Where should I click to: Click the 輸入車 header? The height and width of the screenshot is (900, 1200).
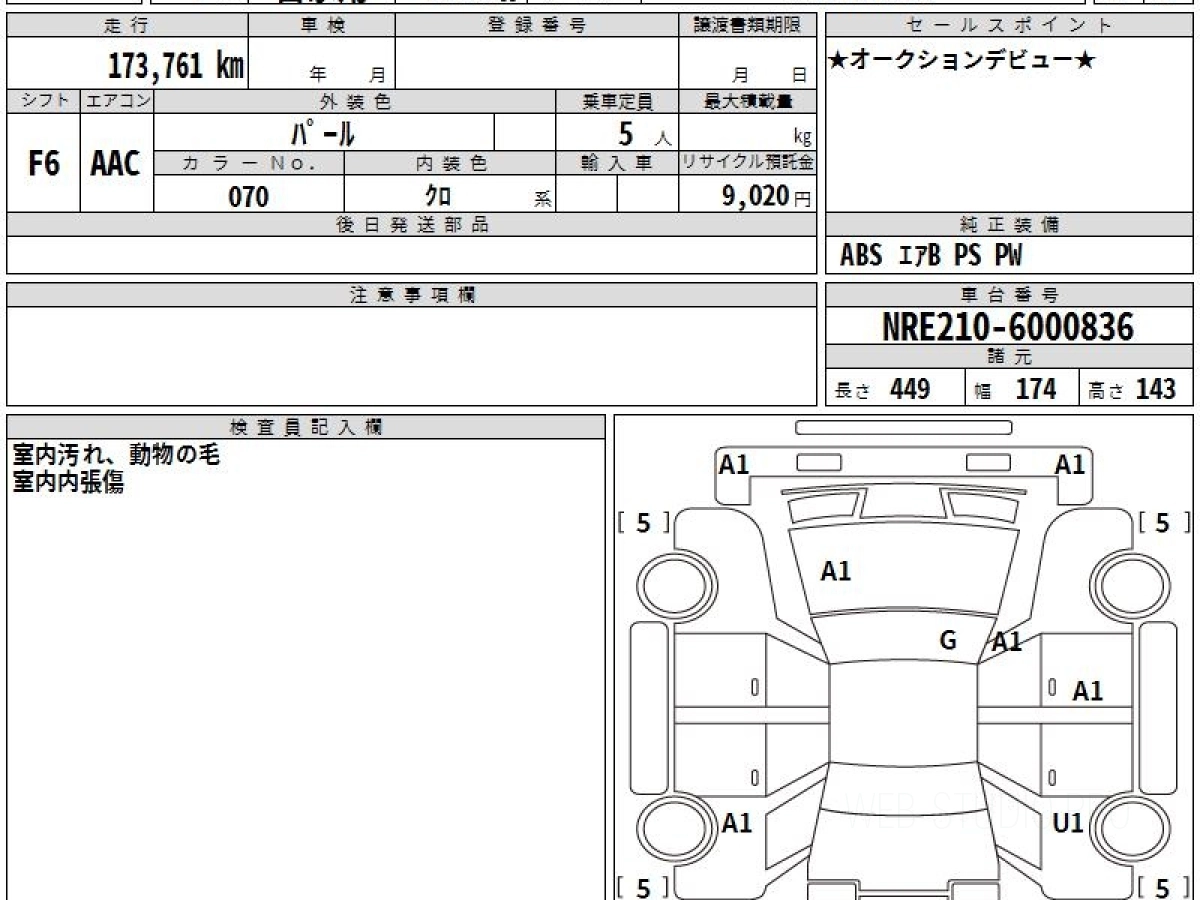[617, 163]
